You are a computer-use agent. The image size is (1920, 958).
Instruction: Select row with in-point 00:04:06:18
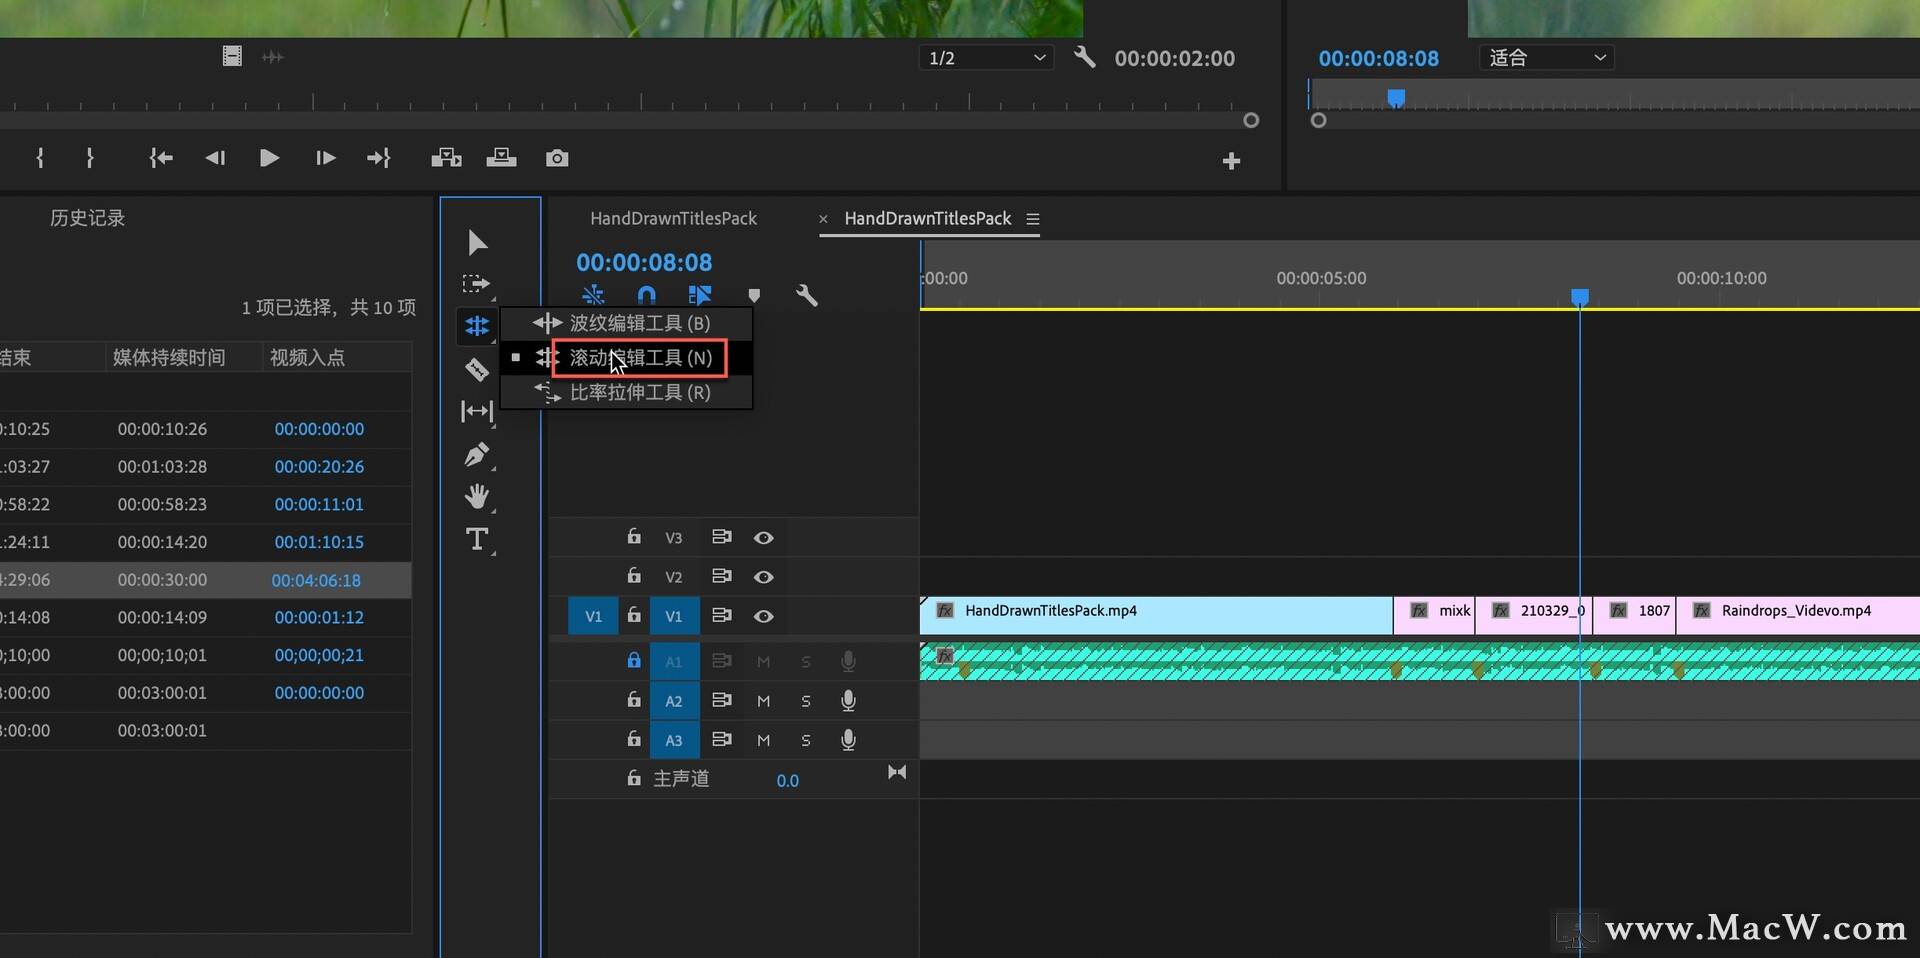205,580
